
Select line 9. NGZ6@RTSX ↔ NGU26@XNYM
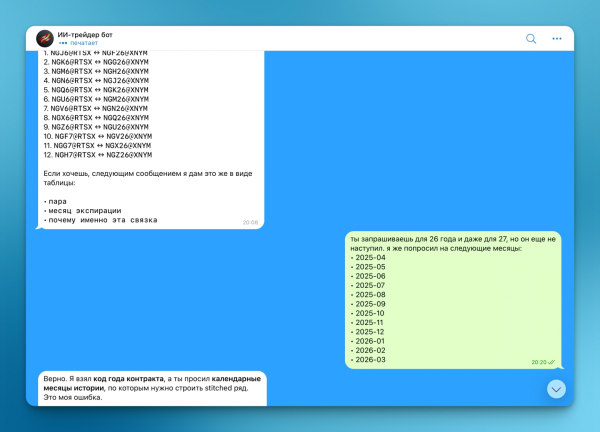96,127
